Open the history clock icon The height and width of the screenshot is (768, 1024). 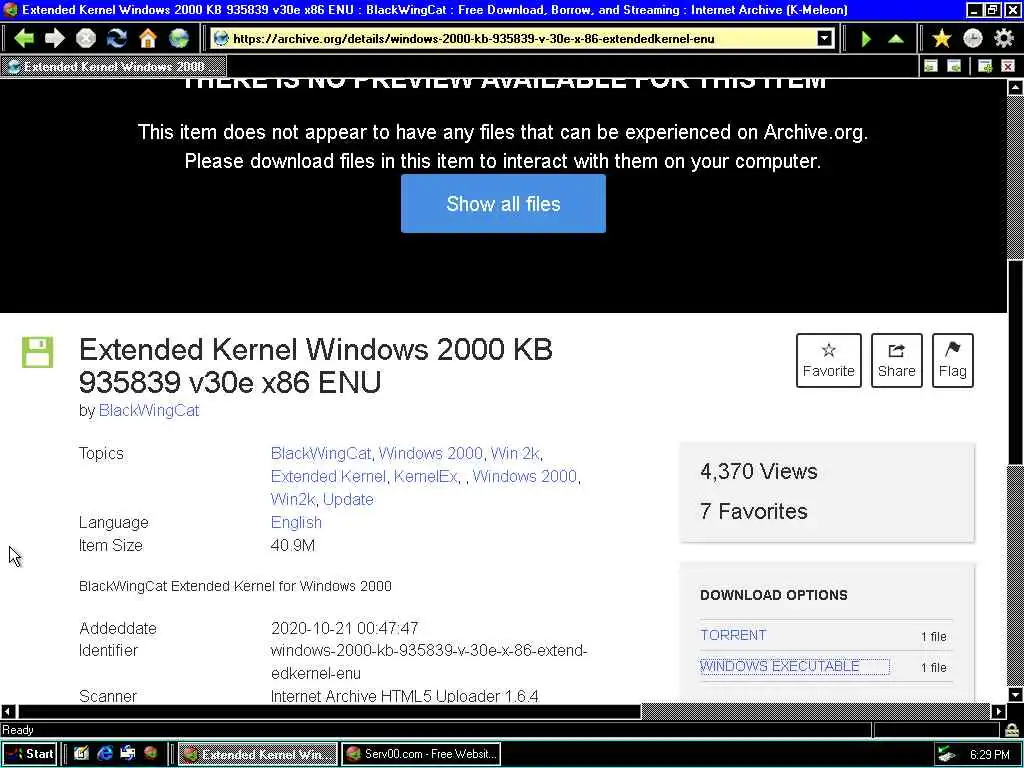click(973, 39)
